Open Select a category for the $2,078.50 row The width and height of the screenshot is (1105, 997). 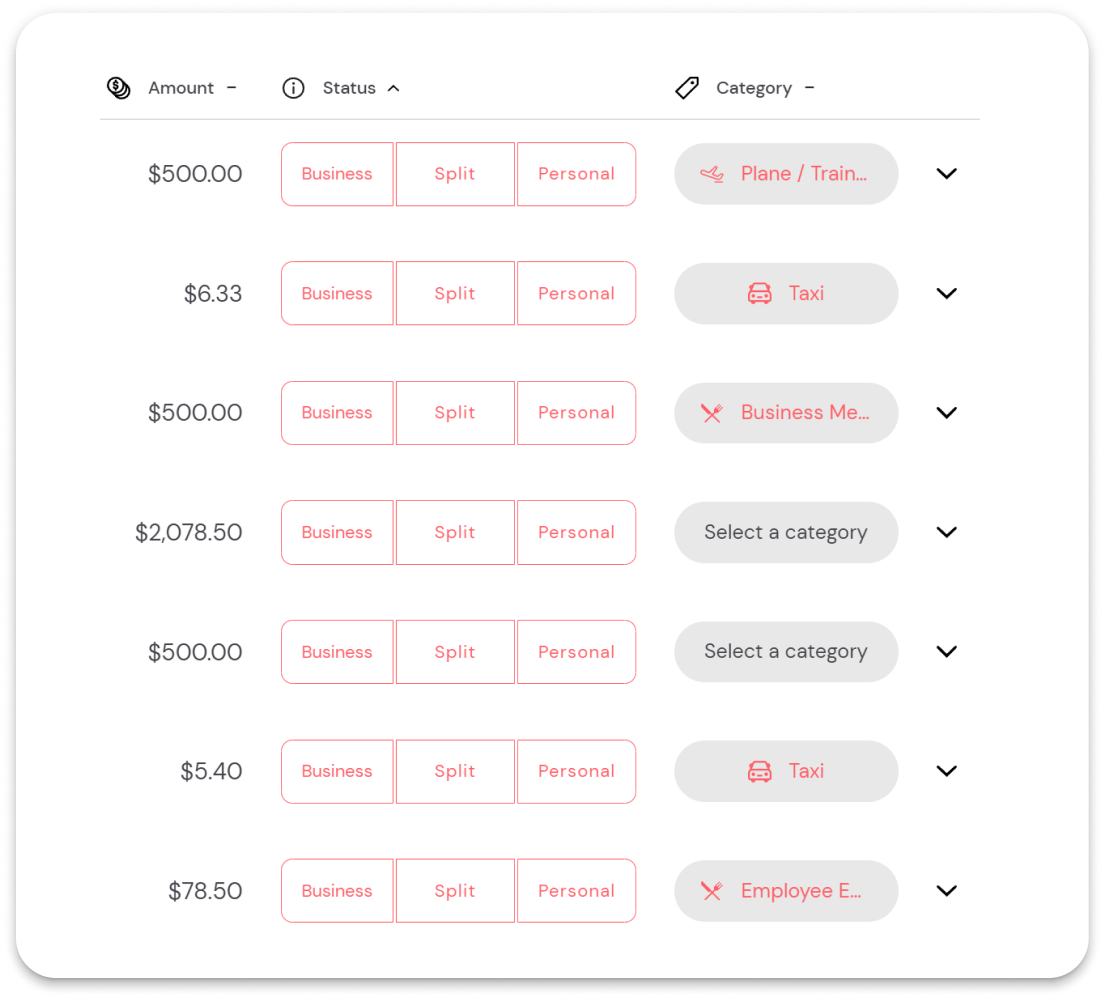786,532
